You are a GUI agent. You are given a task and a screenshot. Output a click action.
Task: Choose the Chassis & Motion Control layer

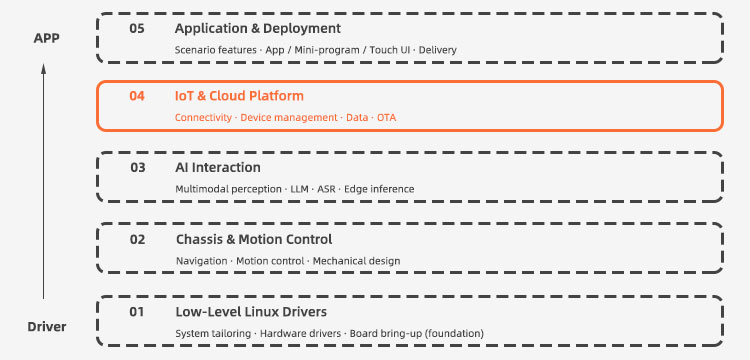(409, 248)
